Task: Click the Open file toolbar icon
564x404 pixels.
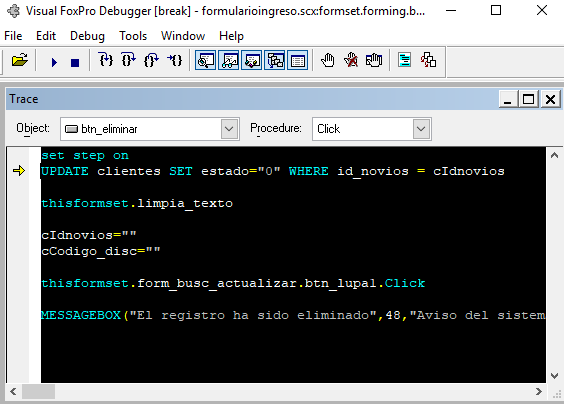Action: pyautogui.click(x=19, y=60)
